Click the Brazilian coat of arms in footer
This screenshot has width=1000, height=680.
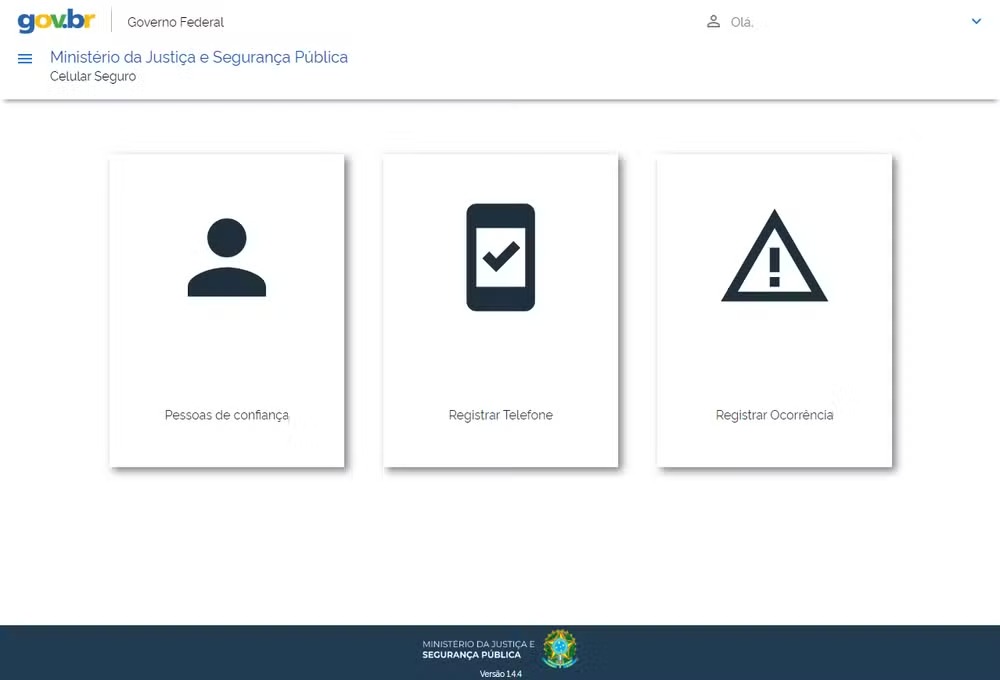[x=560, y=649]
